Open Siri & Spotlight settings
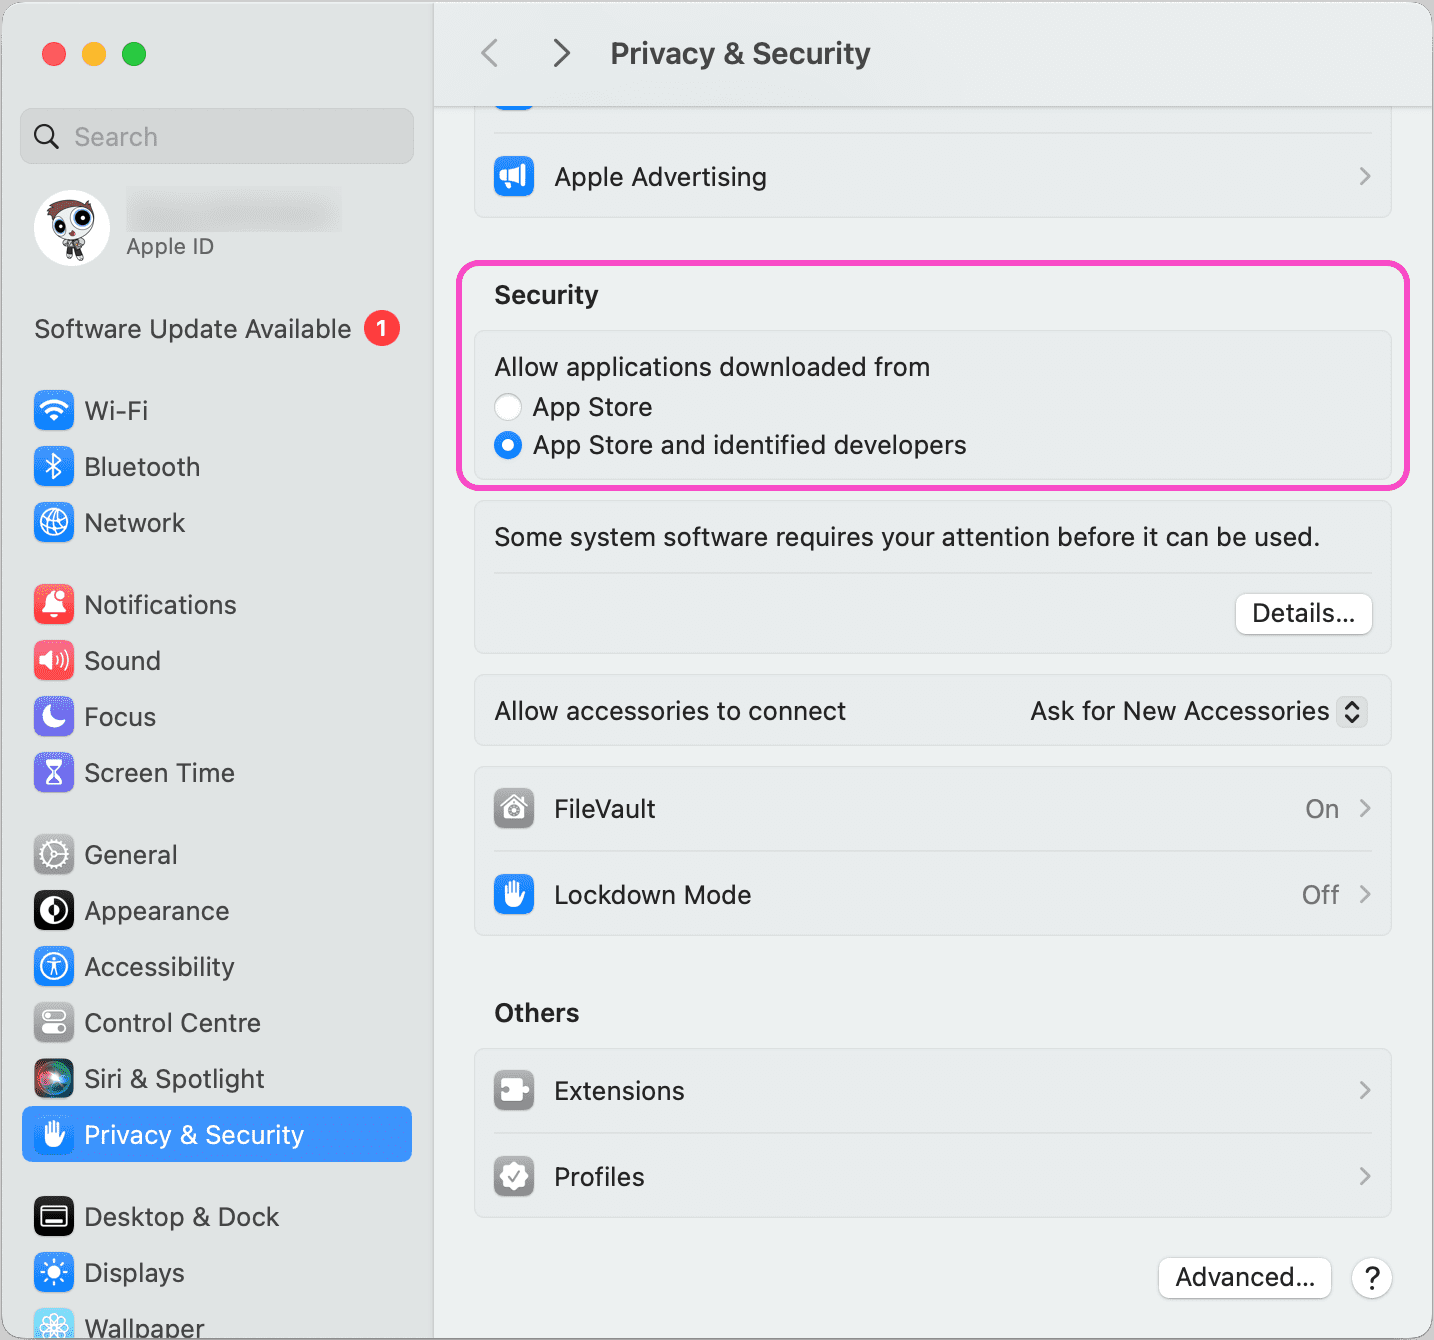Screen dimensions: 1434x1340 (x=174, y=1079)
